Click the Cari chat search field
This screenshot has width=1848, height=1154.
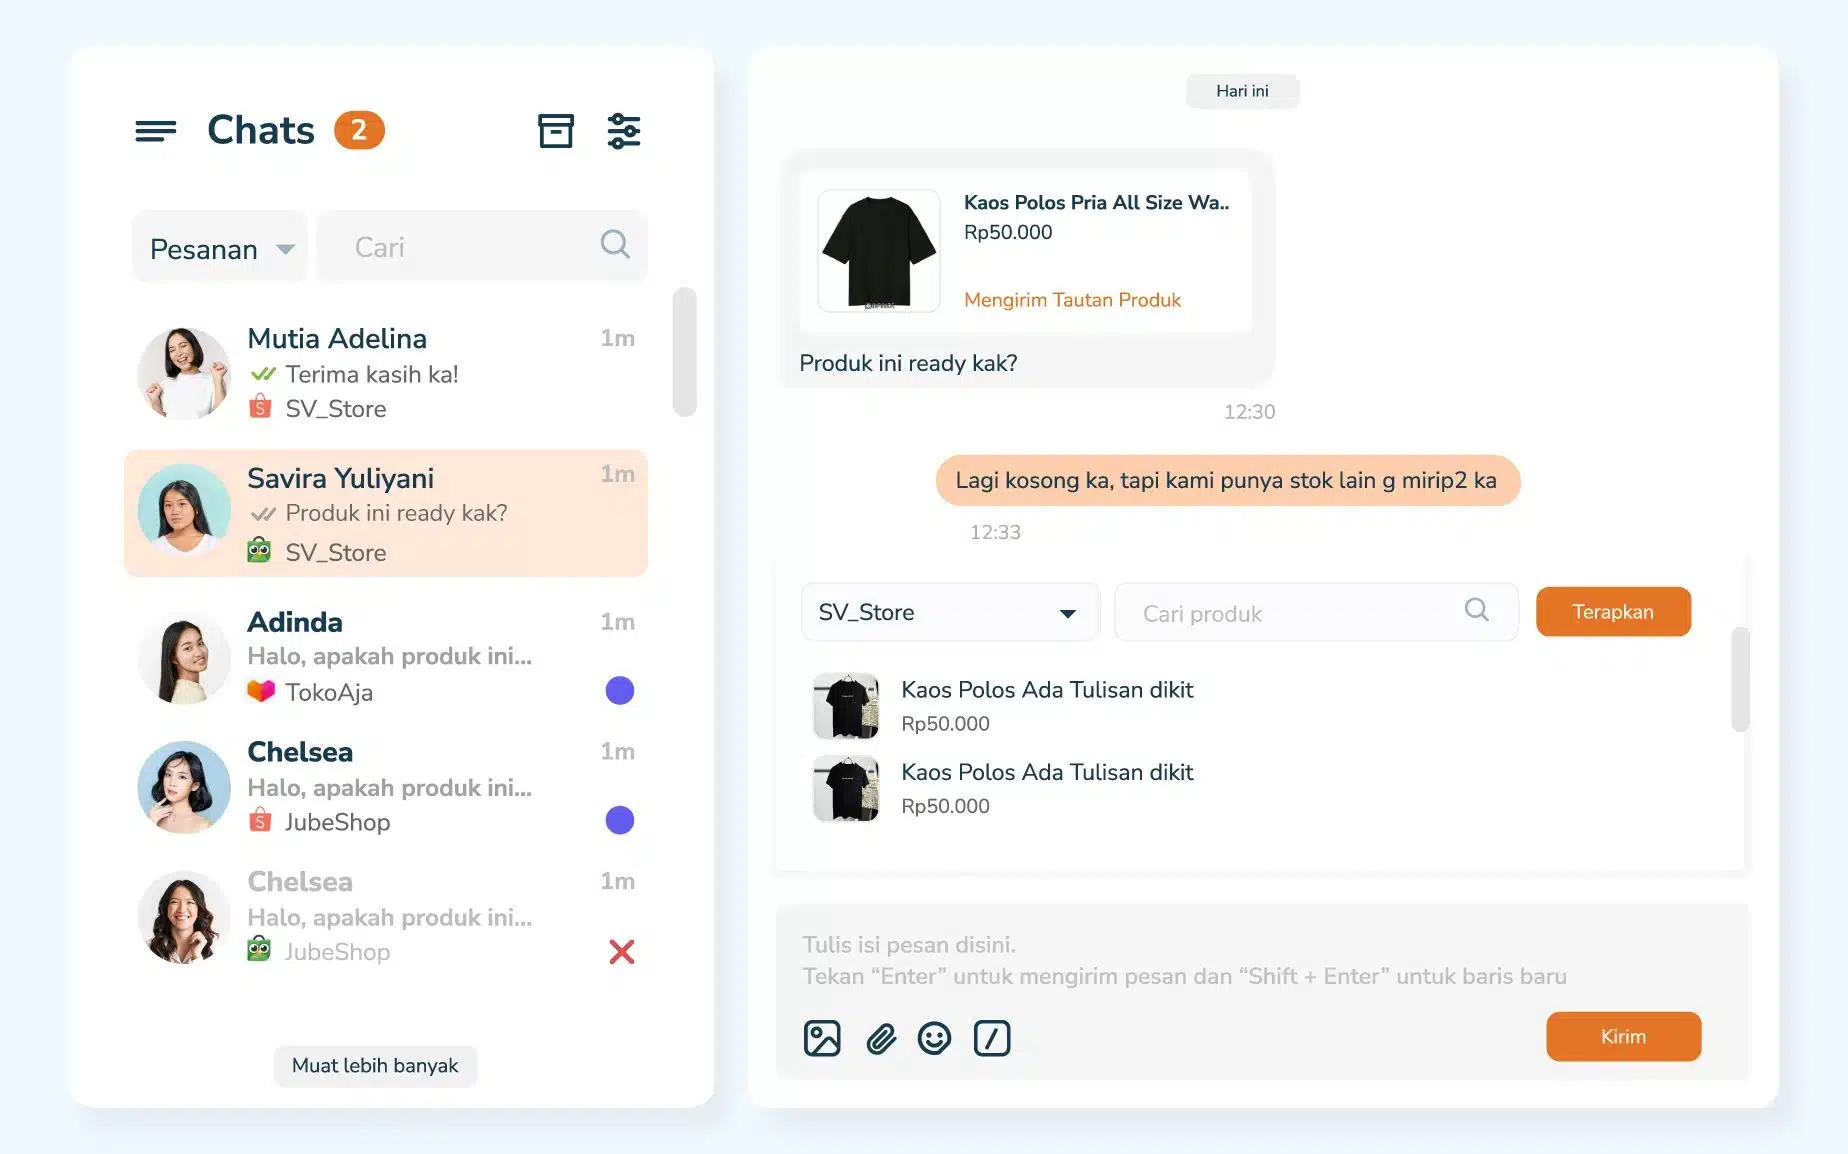tap(482, 246)
